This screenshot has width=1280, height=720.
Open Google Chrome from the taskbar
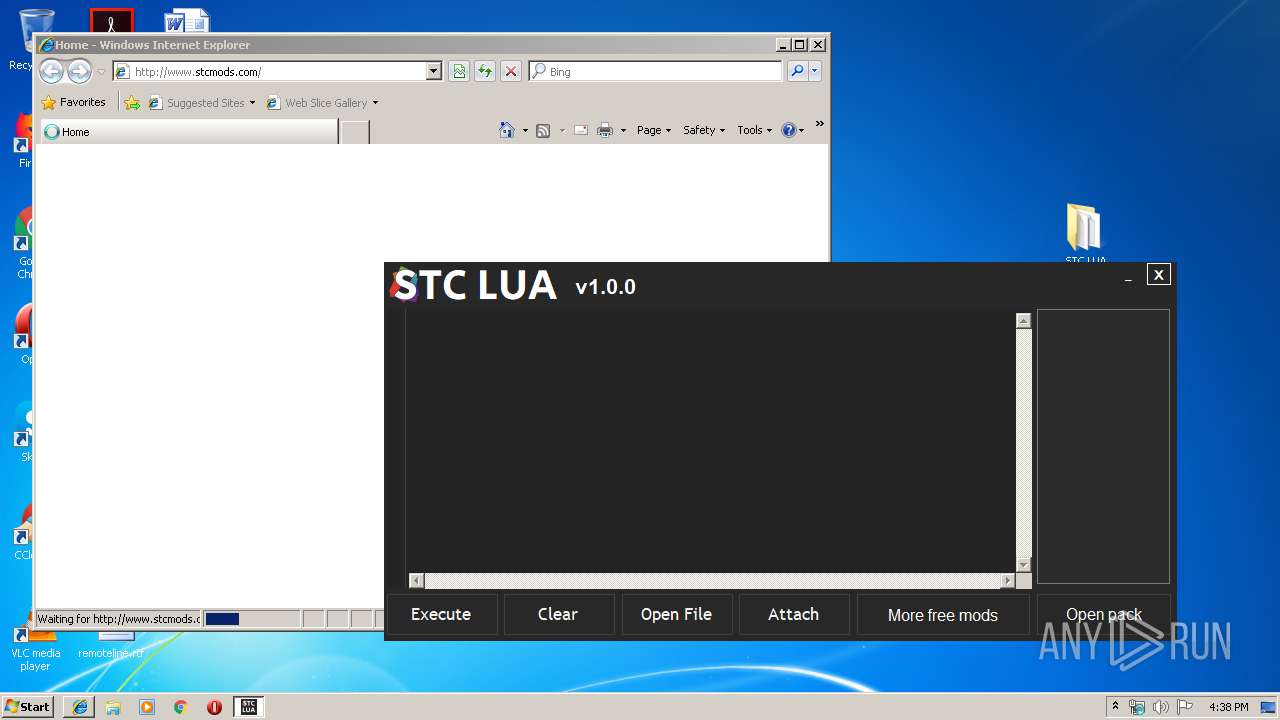pyautogui.click(x=180, y=707)
